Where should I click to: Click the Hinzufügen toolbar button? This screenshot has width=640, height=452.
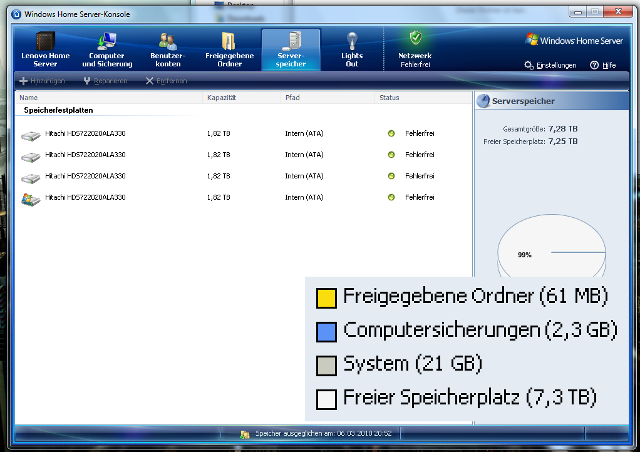[x=42, y=81]
